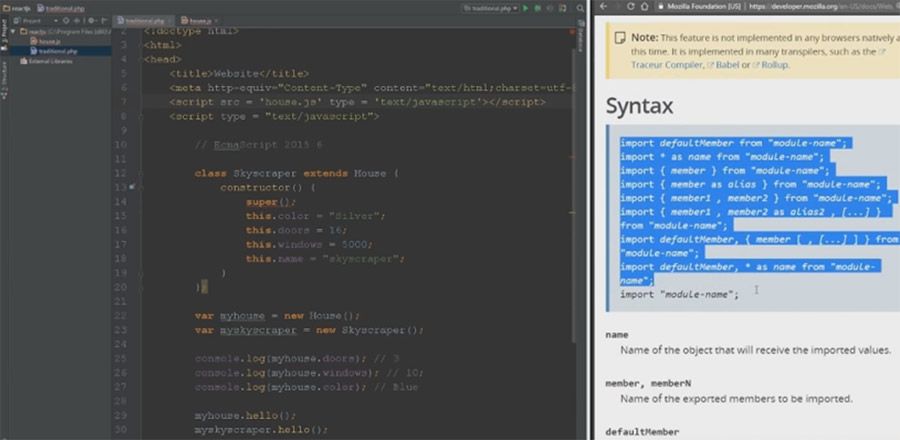Click in the code line 'class Skyscraper extends House'
The height and width of the screenshot is (440, 900).
click(x=296, y=173)
